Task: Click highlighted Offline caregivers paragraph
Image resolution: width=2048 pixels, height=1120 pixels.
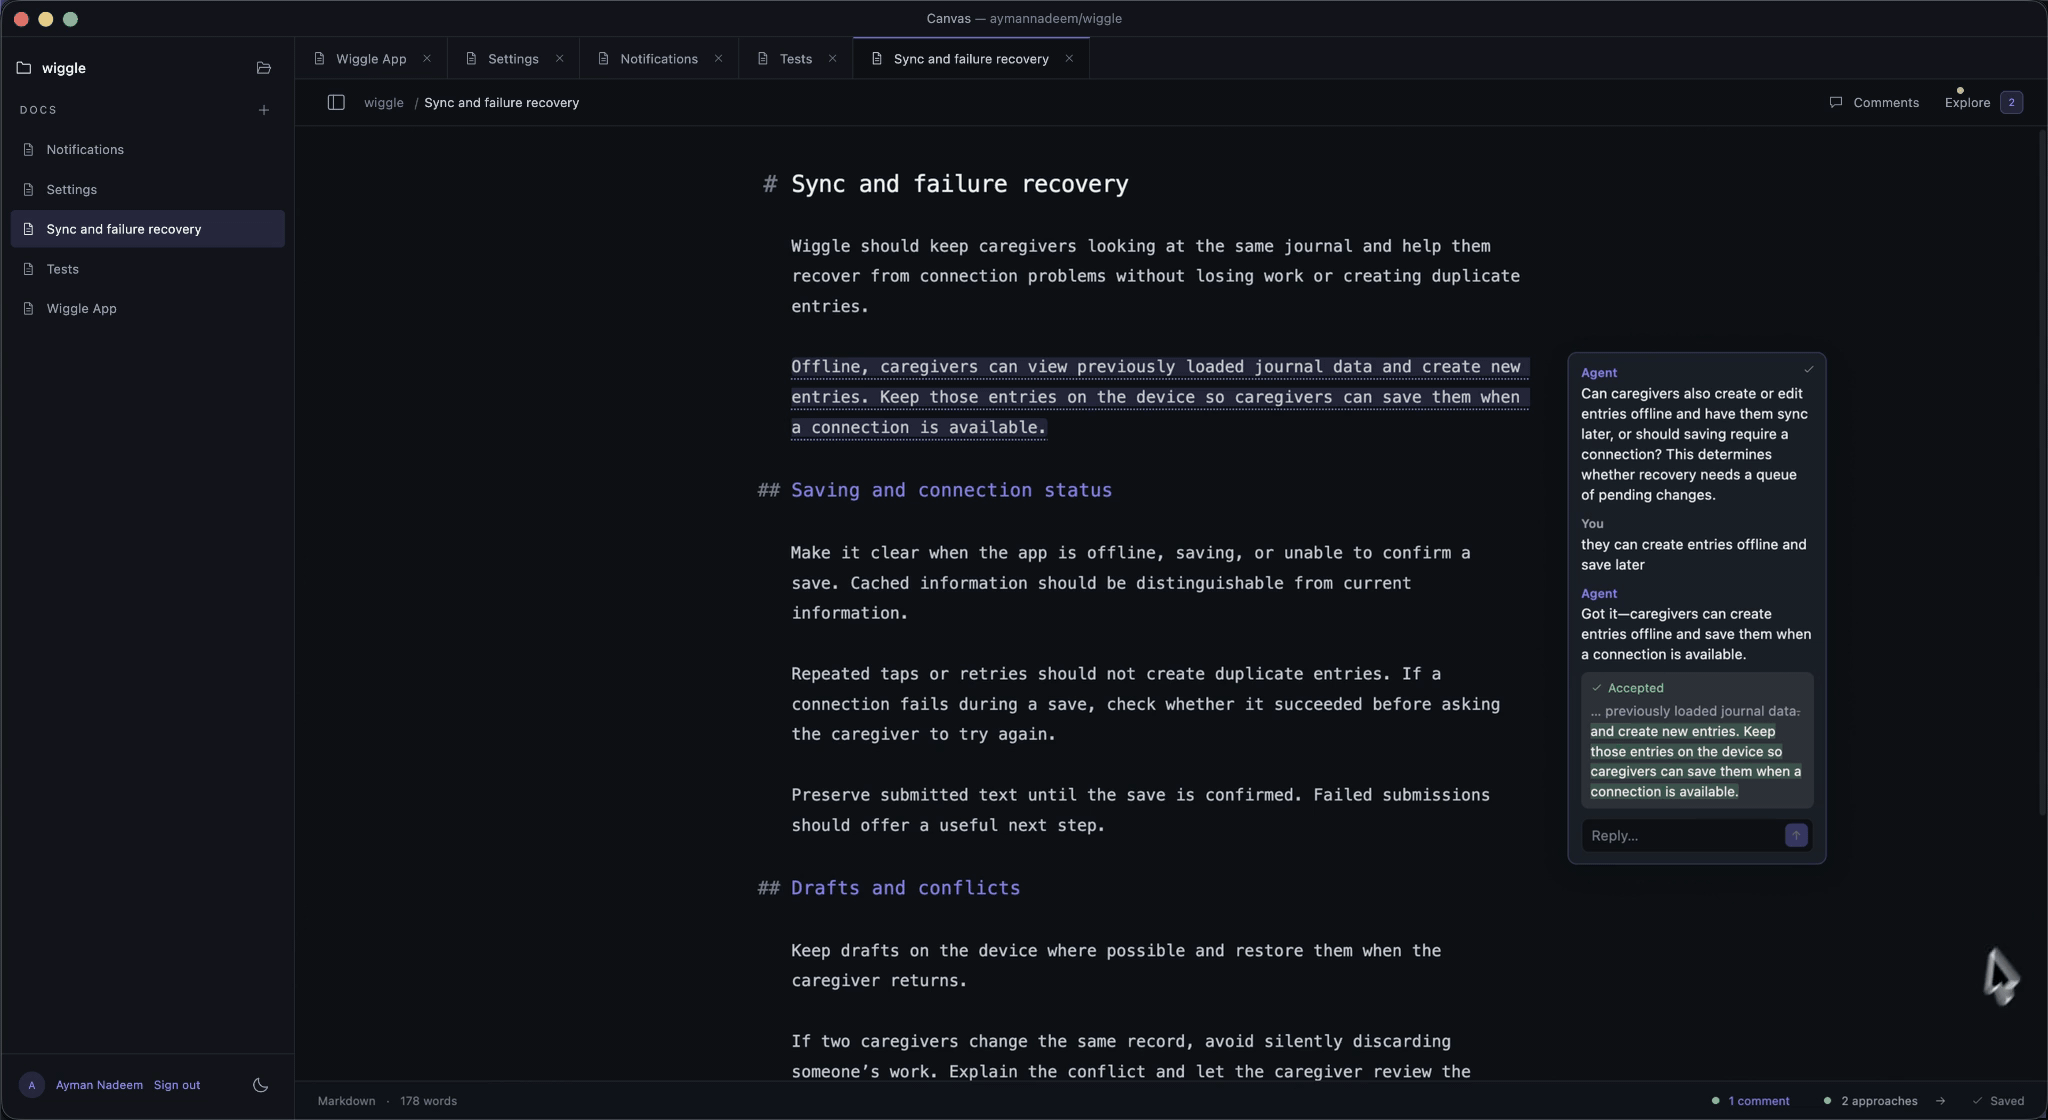Action: click(1158, 397)
